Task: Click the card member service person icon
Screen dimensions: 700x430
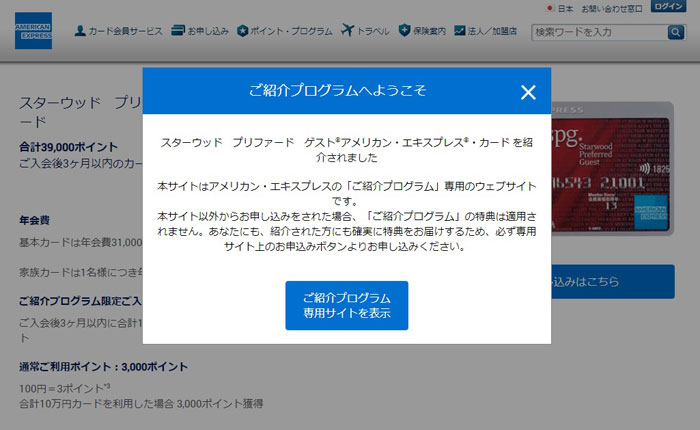Action: [x=80, y=31]
